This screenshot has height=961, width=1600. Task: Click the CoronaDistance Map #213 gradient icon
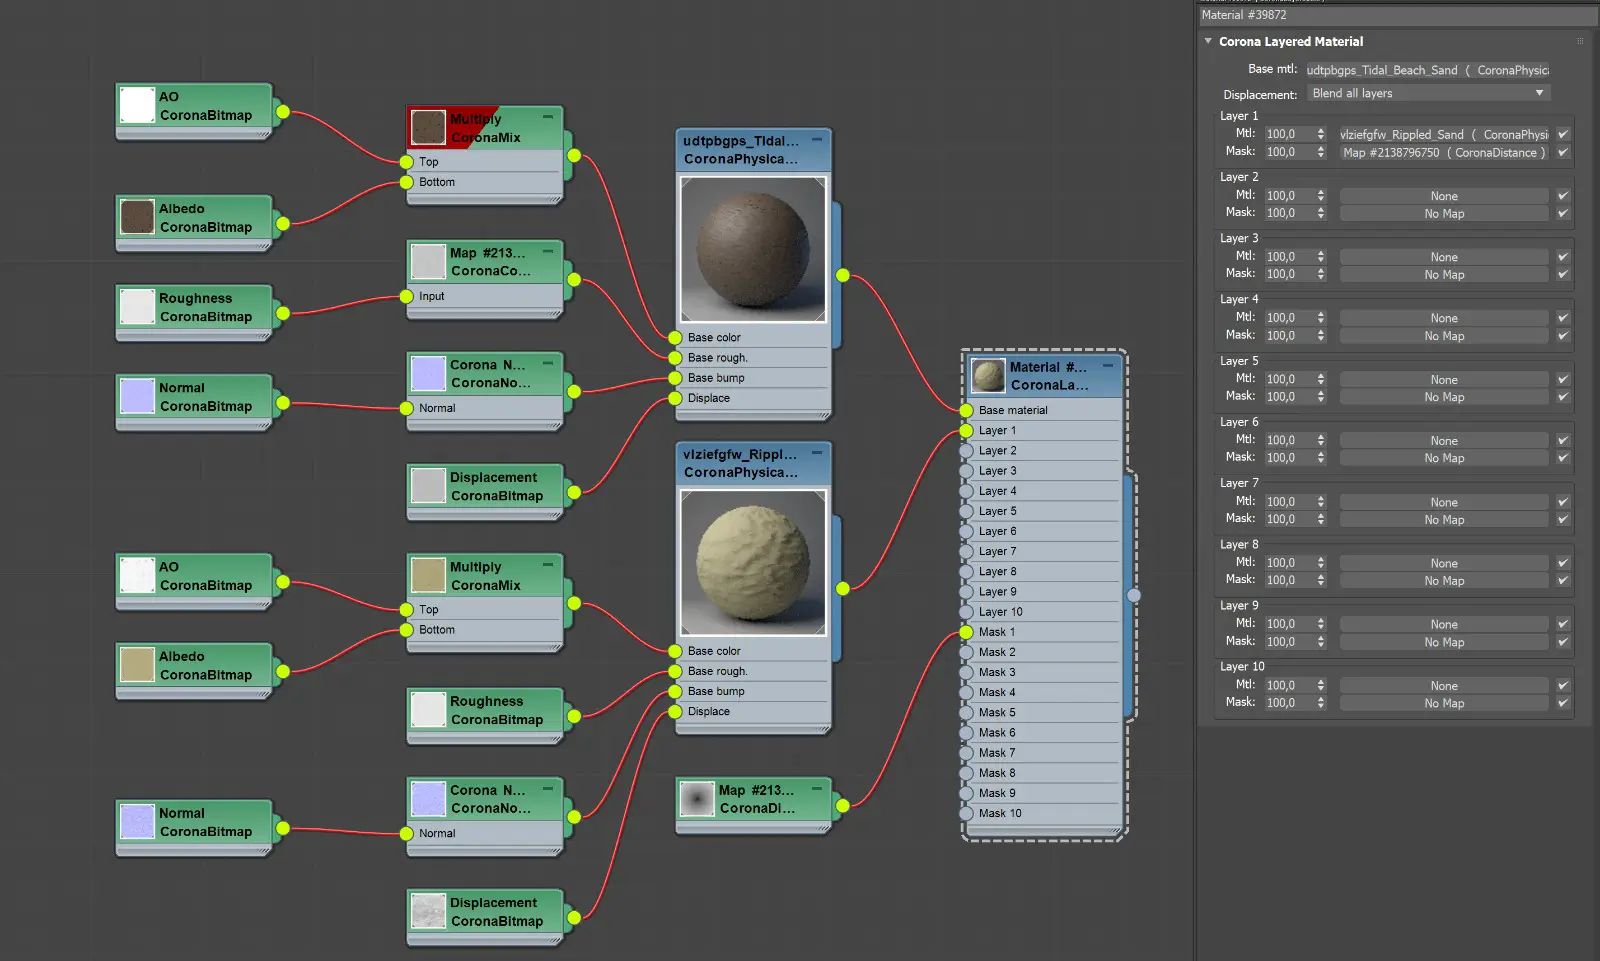(x=696, y=799)
